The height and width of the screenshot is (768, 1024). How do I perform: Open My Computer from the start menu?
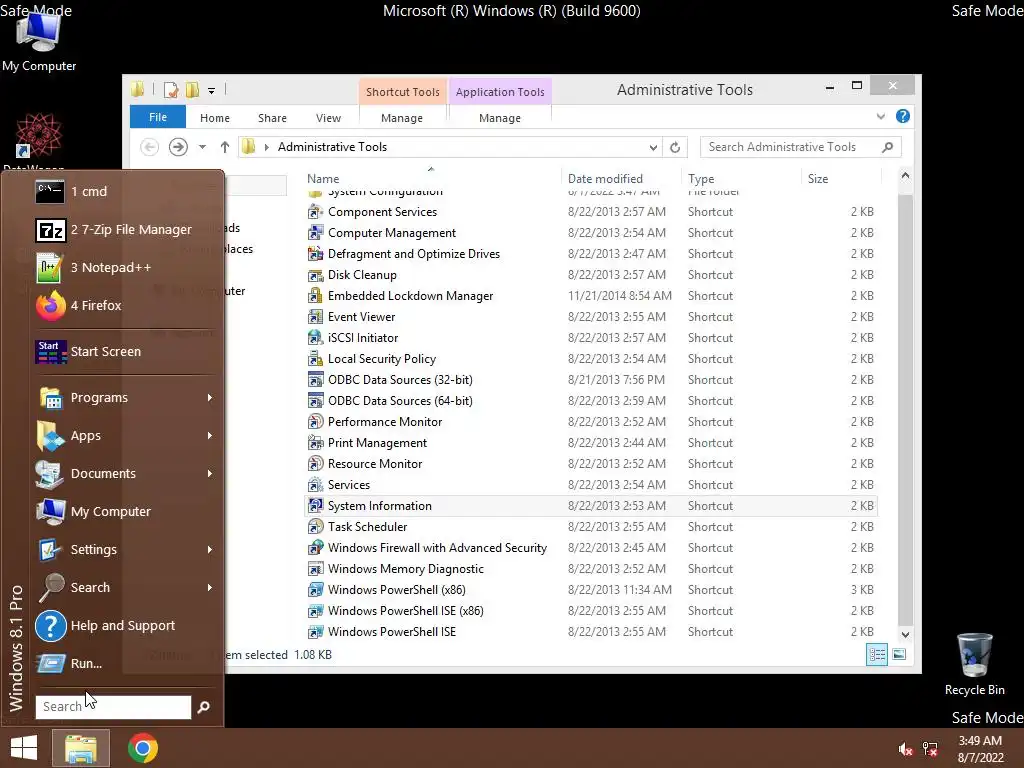[x=124, y=511]
